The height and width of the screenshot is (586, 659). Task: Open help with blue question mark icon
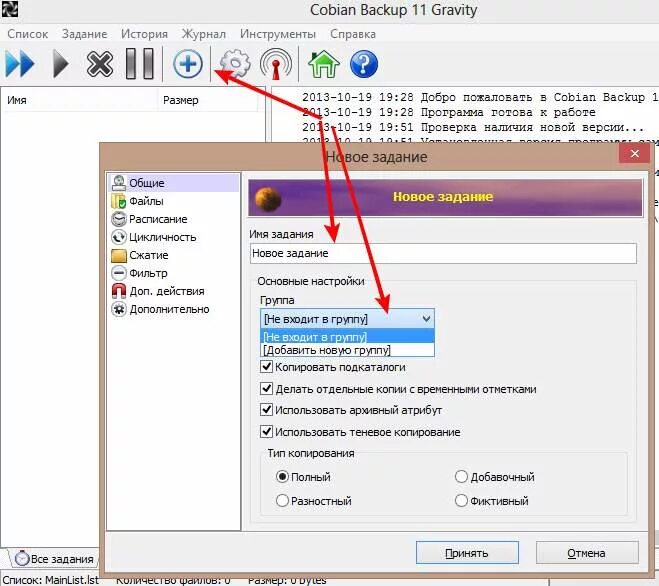click(364, 64)
